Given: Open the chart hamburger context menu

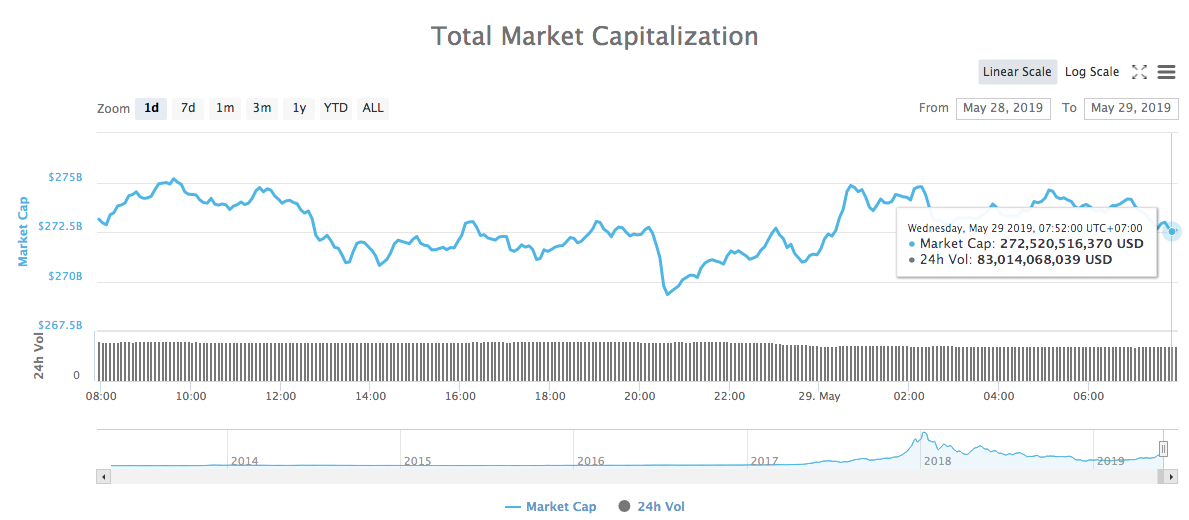Looking at the screenshot, I should tap(1166, 72).
